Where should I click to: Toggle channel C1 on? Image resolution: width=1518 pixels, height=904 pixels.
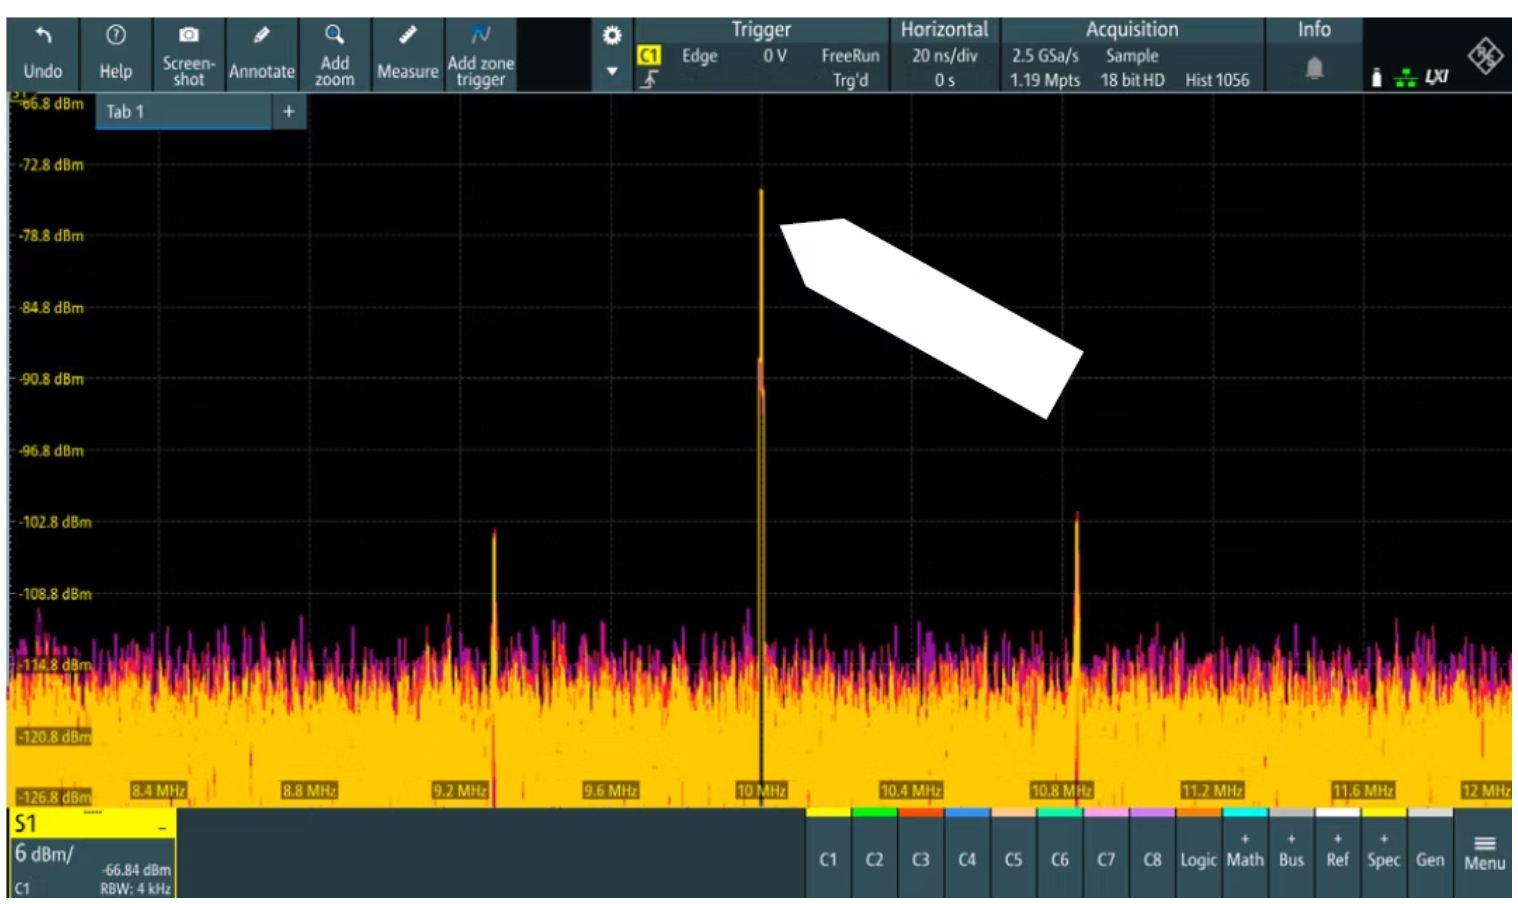pos(828,858)
